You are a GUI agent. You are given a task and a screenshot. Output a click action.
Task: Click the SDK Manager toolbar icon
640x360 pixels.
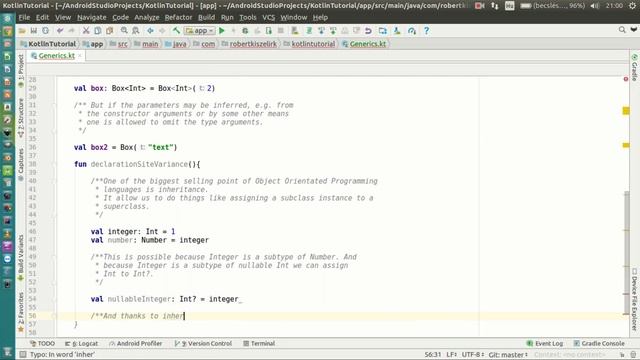pos(397,31)
